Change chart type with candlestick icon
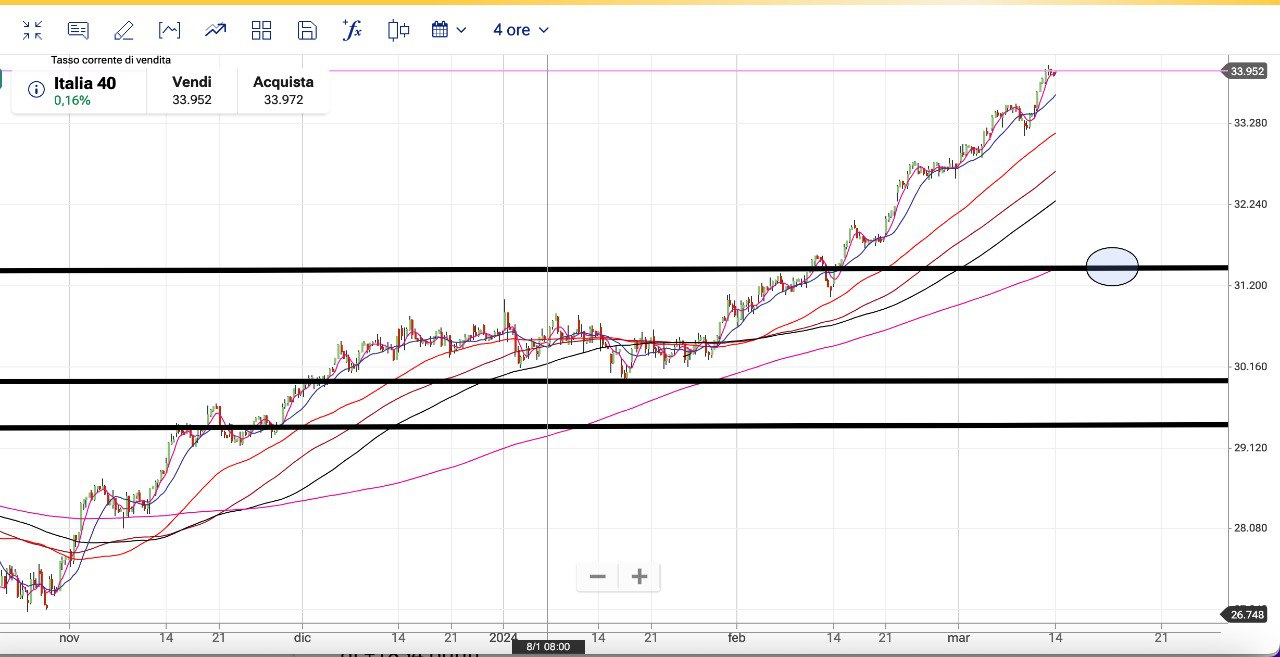 coord(398,30)
